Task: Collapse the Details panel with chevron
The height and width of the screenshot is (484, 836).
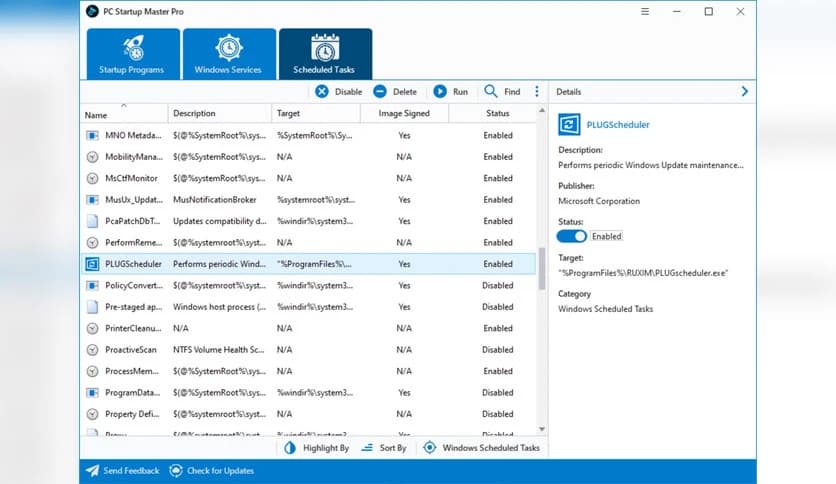Action: point(744,92)
